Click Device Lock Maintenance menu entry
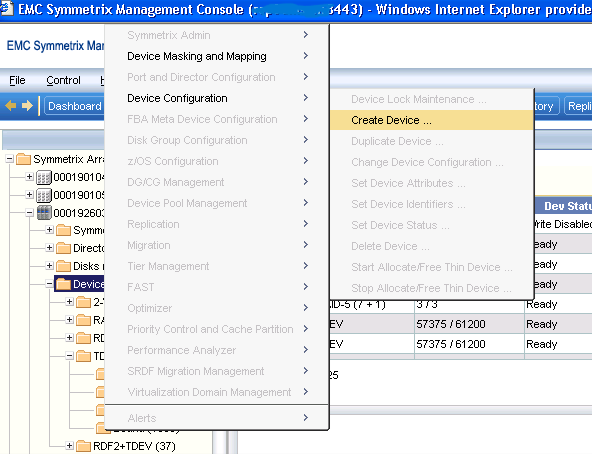Viewport: 592px width, 454px height. tap(432, 99)
